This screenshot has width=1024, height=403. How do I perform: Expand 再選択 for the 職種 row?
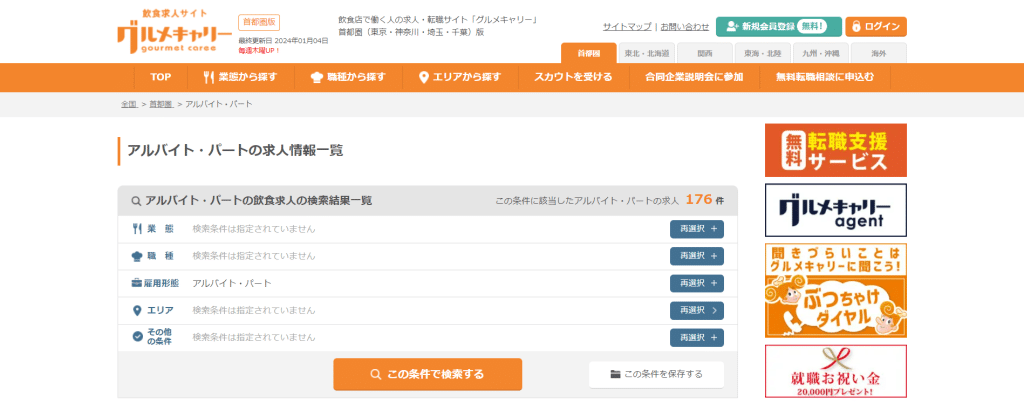[x=696, y=256]
